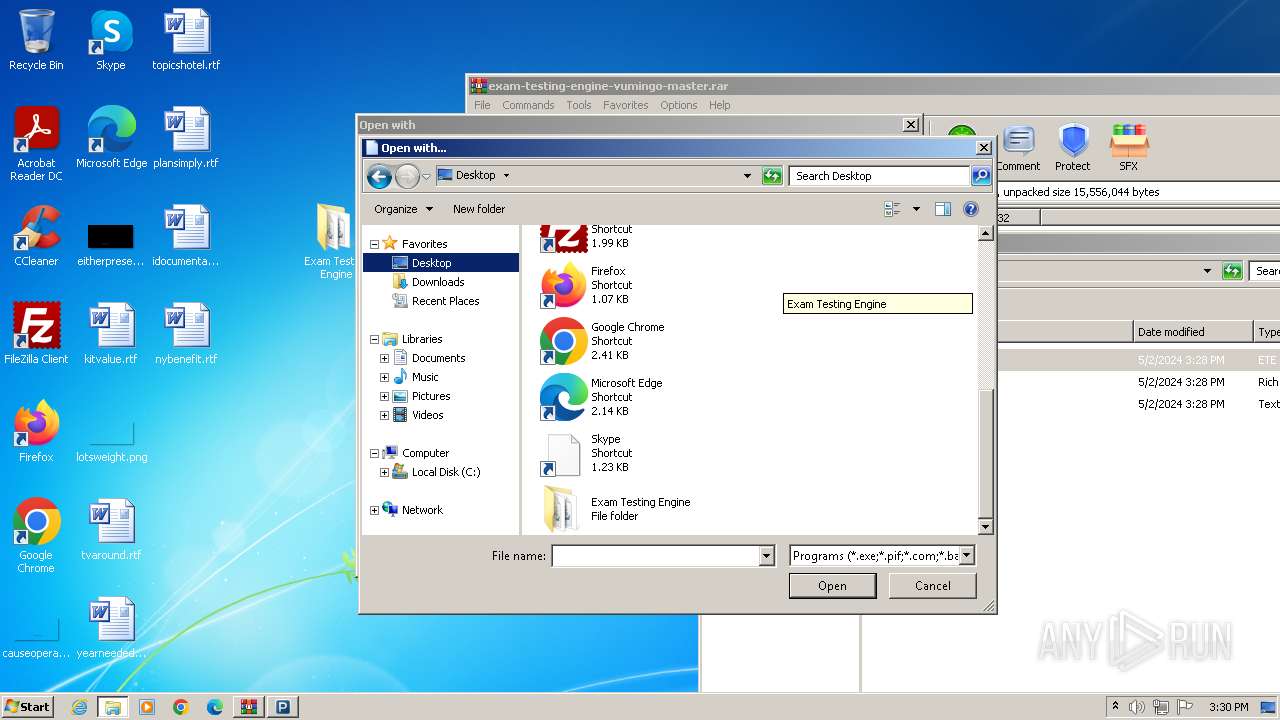The height and width of the screenshot is (720, 1280).
Task: Click the file list scrollbar down arrow
Action: (985, 527)
